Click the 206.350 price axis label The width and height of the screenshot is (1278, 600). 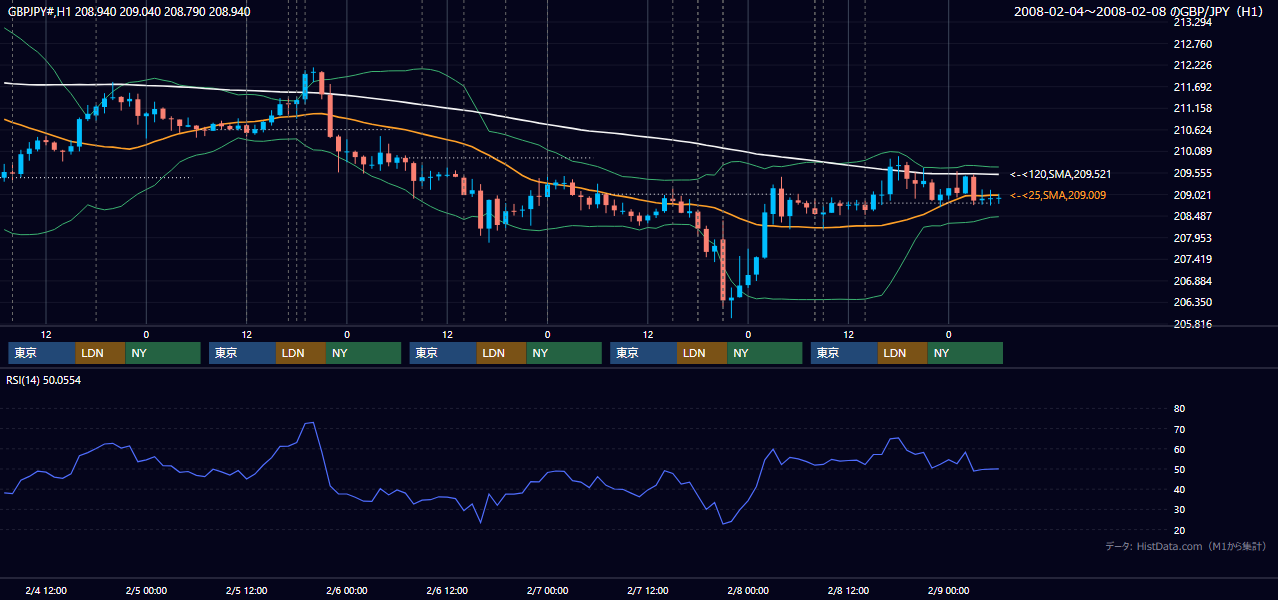click(x=1192, y=302)
